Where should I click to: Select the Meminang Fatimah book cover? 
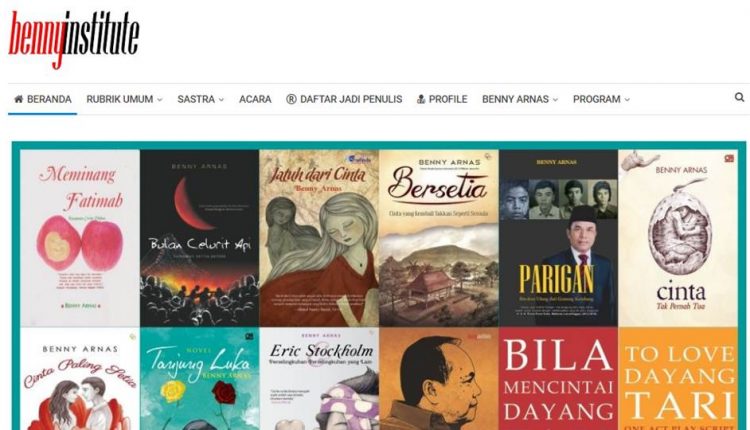coord(80,238)
